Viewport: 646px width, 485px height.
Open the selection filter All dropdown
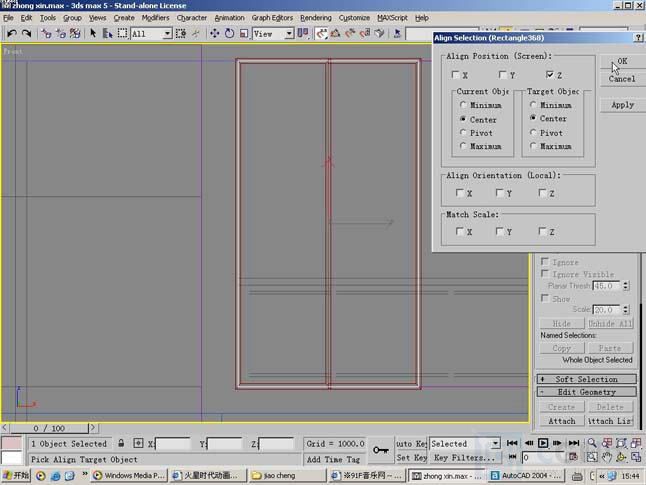(x=167, y=33)
